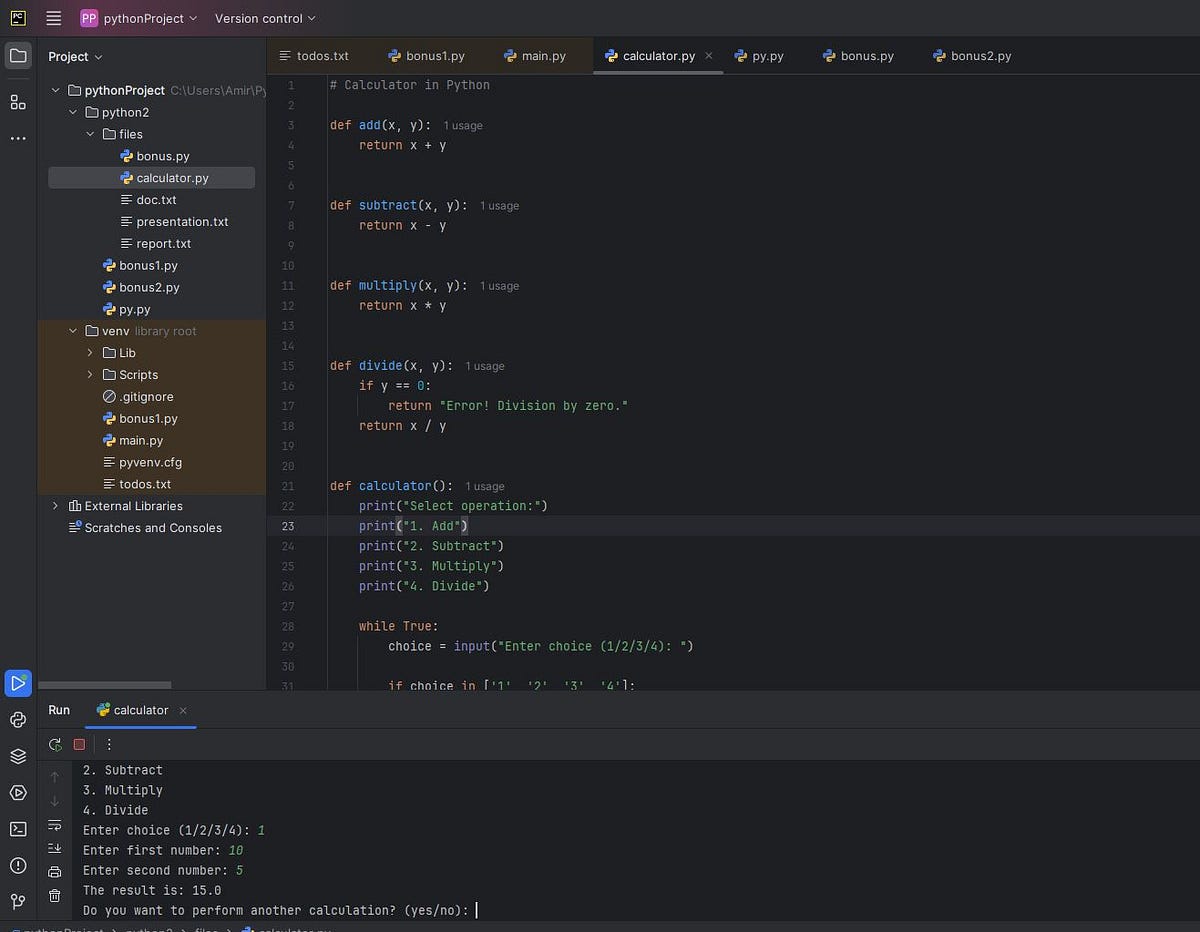Collapse the python2 folder

click(x=73, y=112)
